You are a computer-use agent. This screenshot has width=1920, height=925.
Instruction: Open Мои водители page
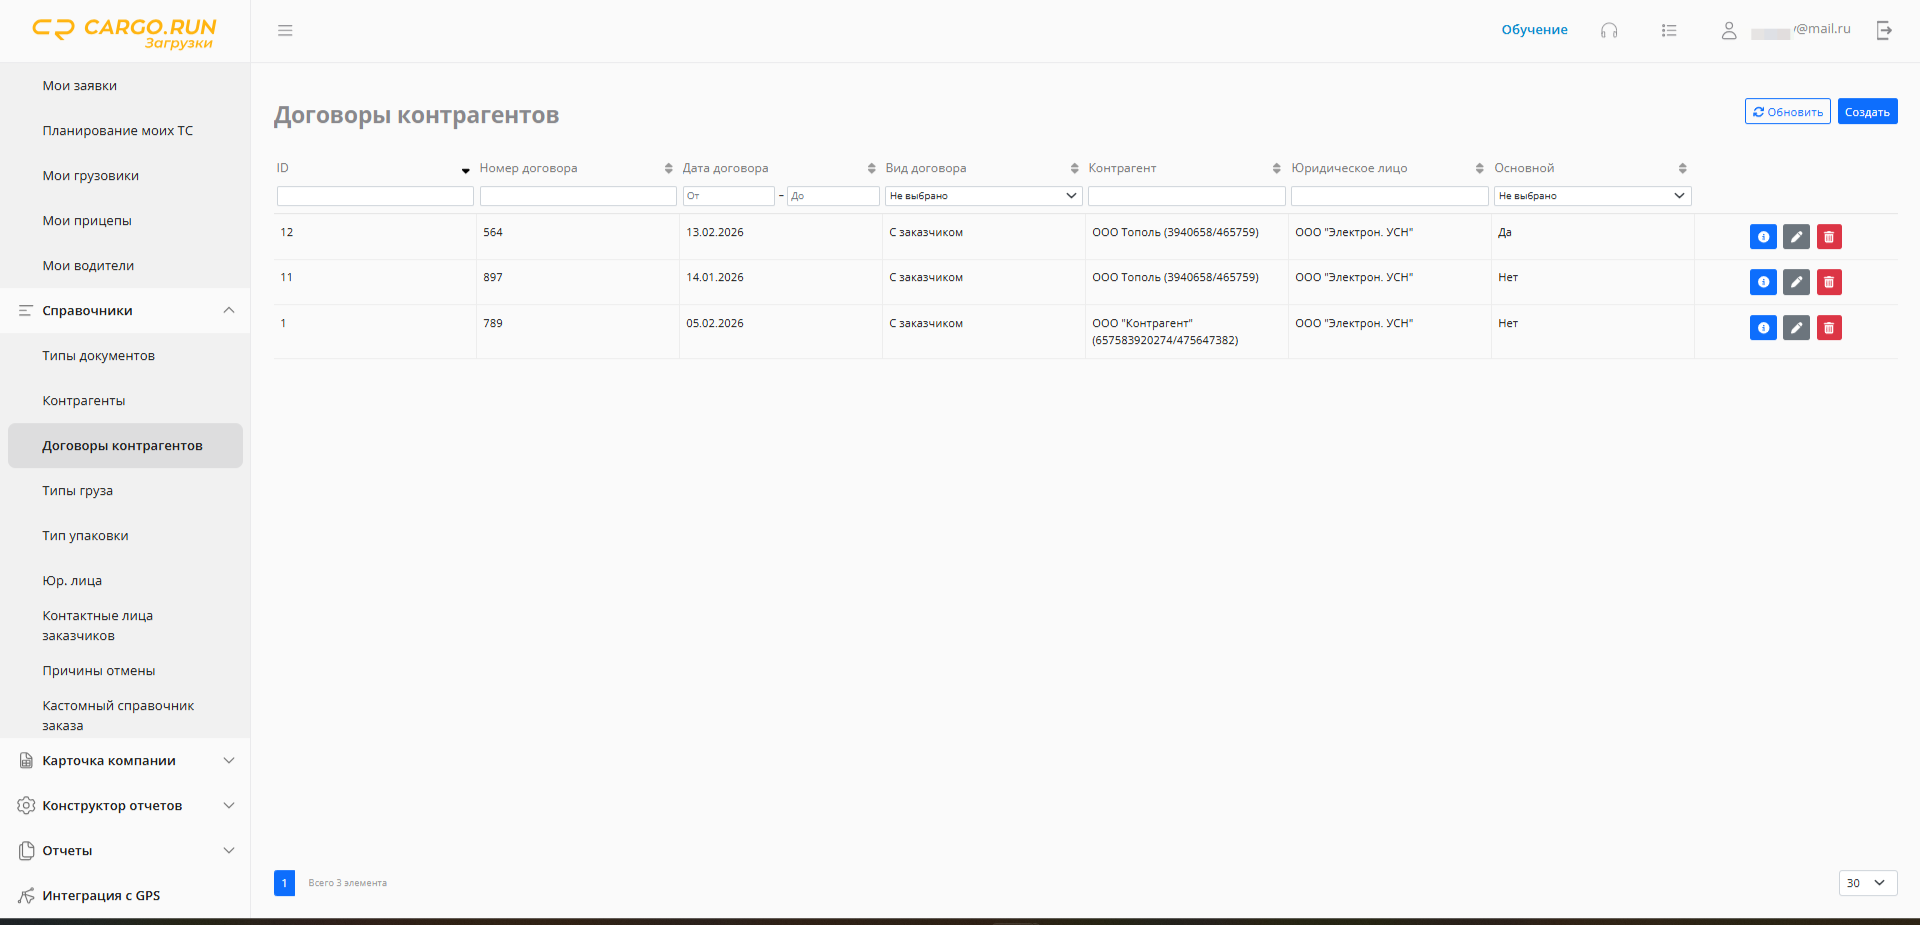88,266
